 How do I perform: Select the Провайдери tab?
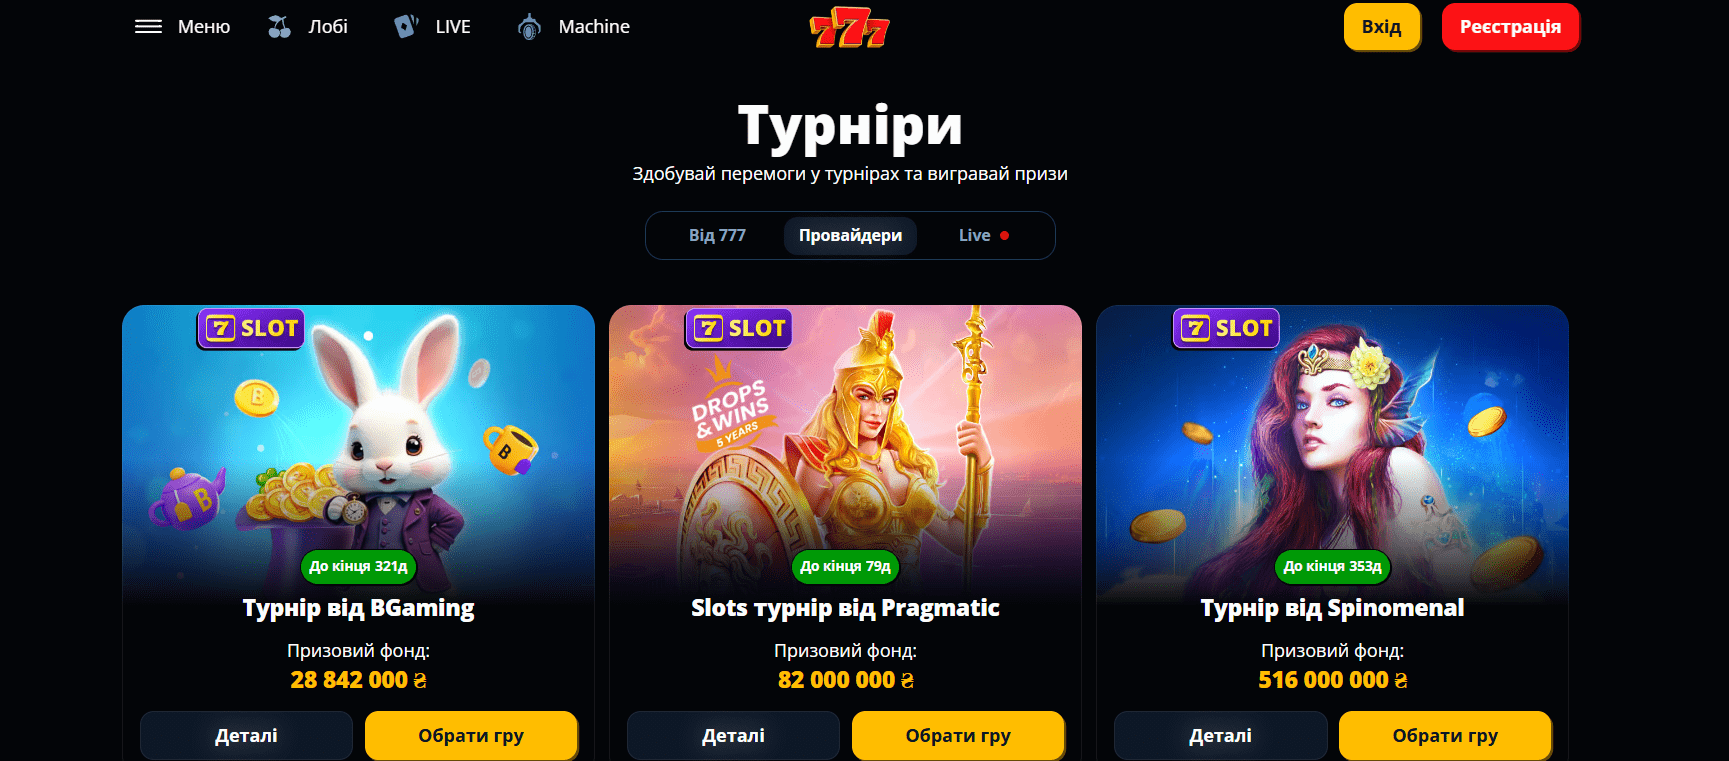pos(850,235)
